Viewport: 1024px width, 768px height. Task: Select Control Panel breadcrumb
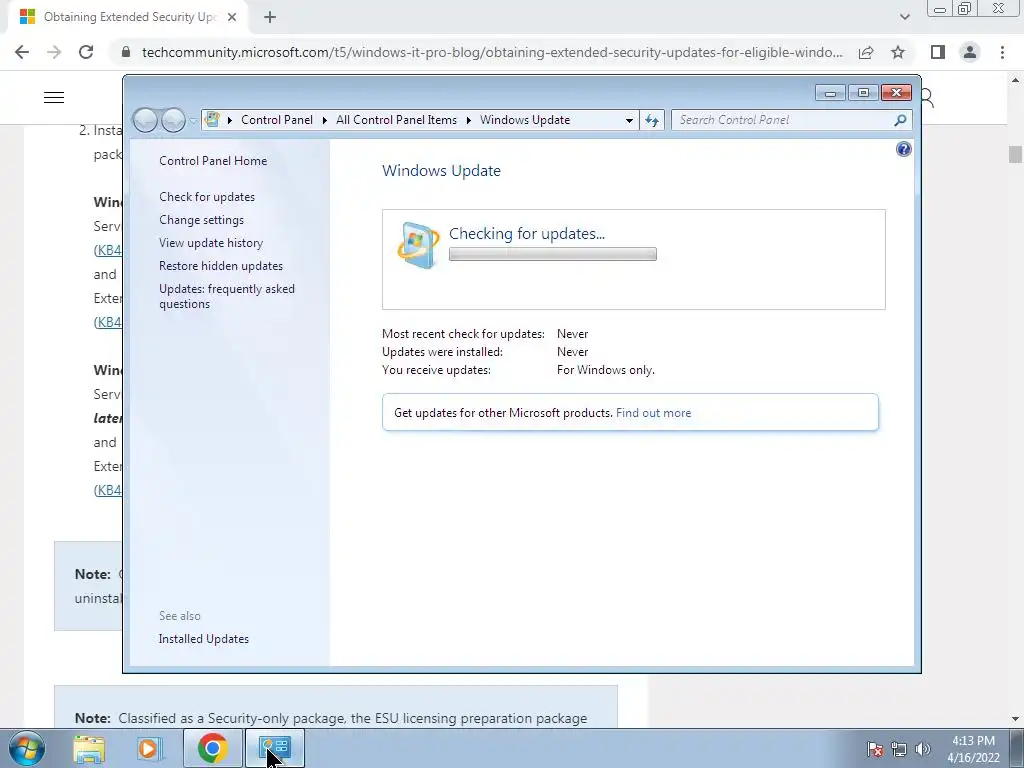tap(277, 120)
